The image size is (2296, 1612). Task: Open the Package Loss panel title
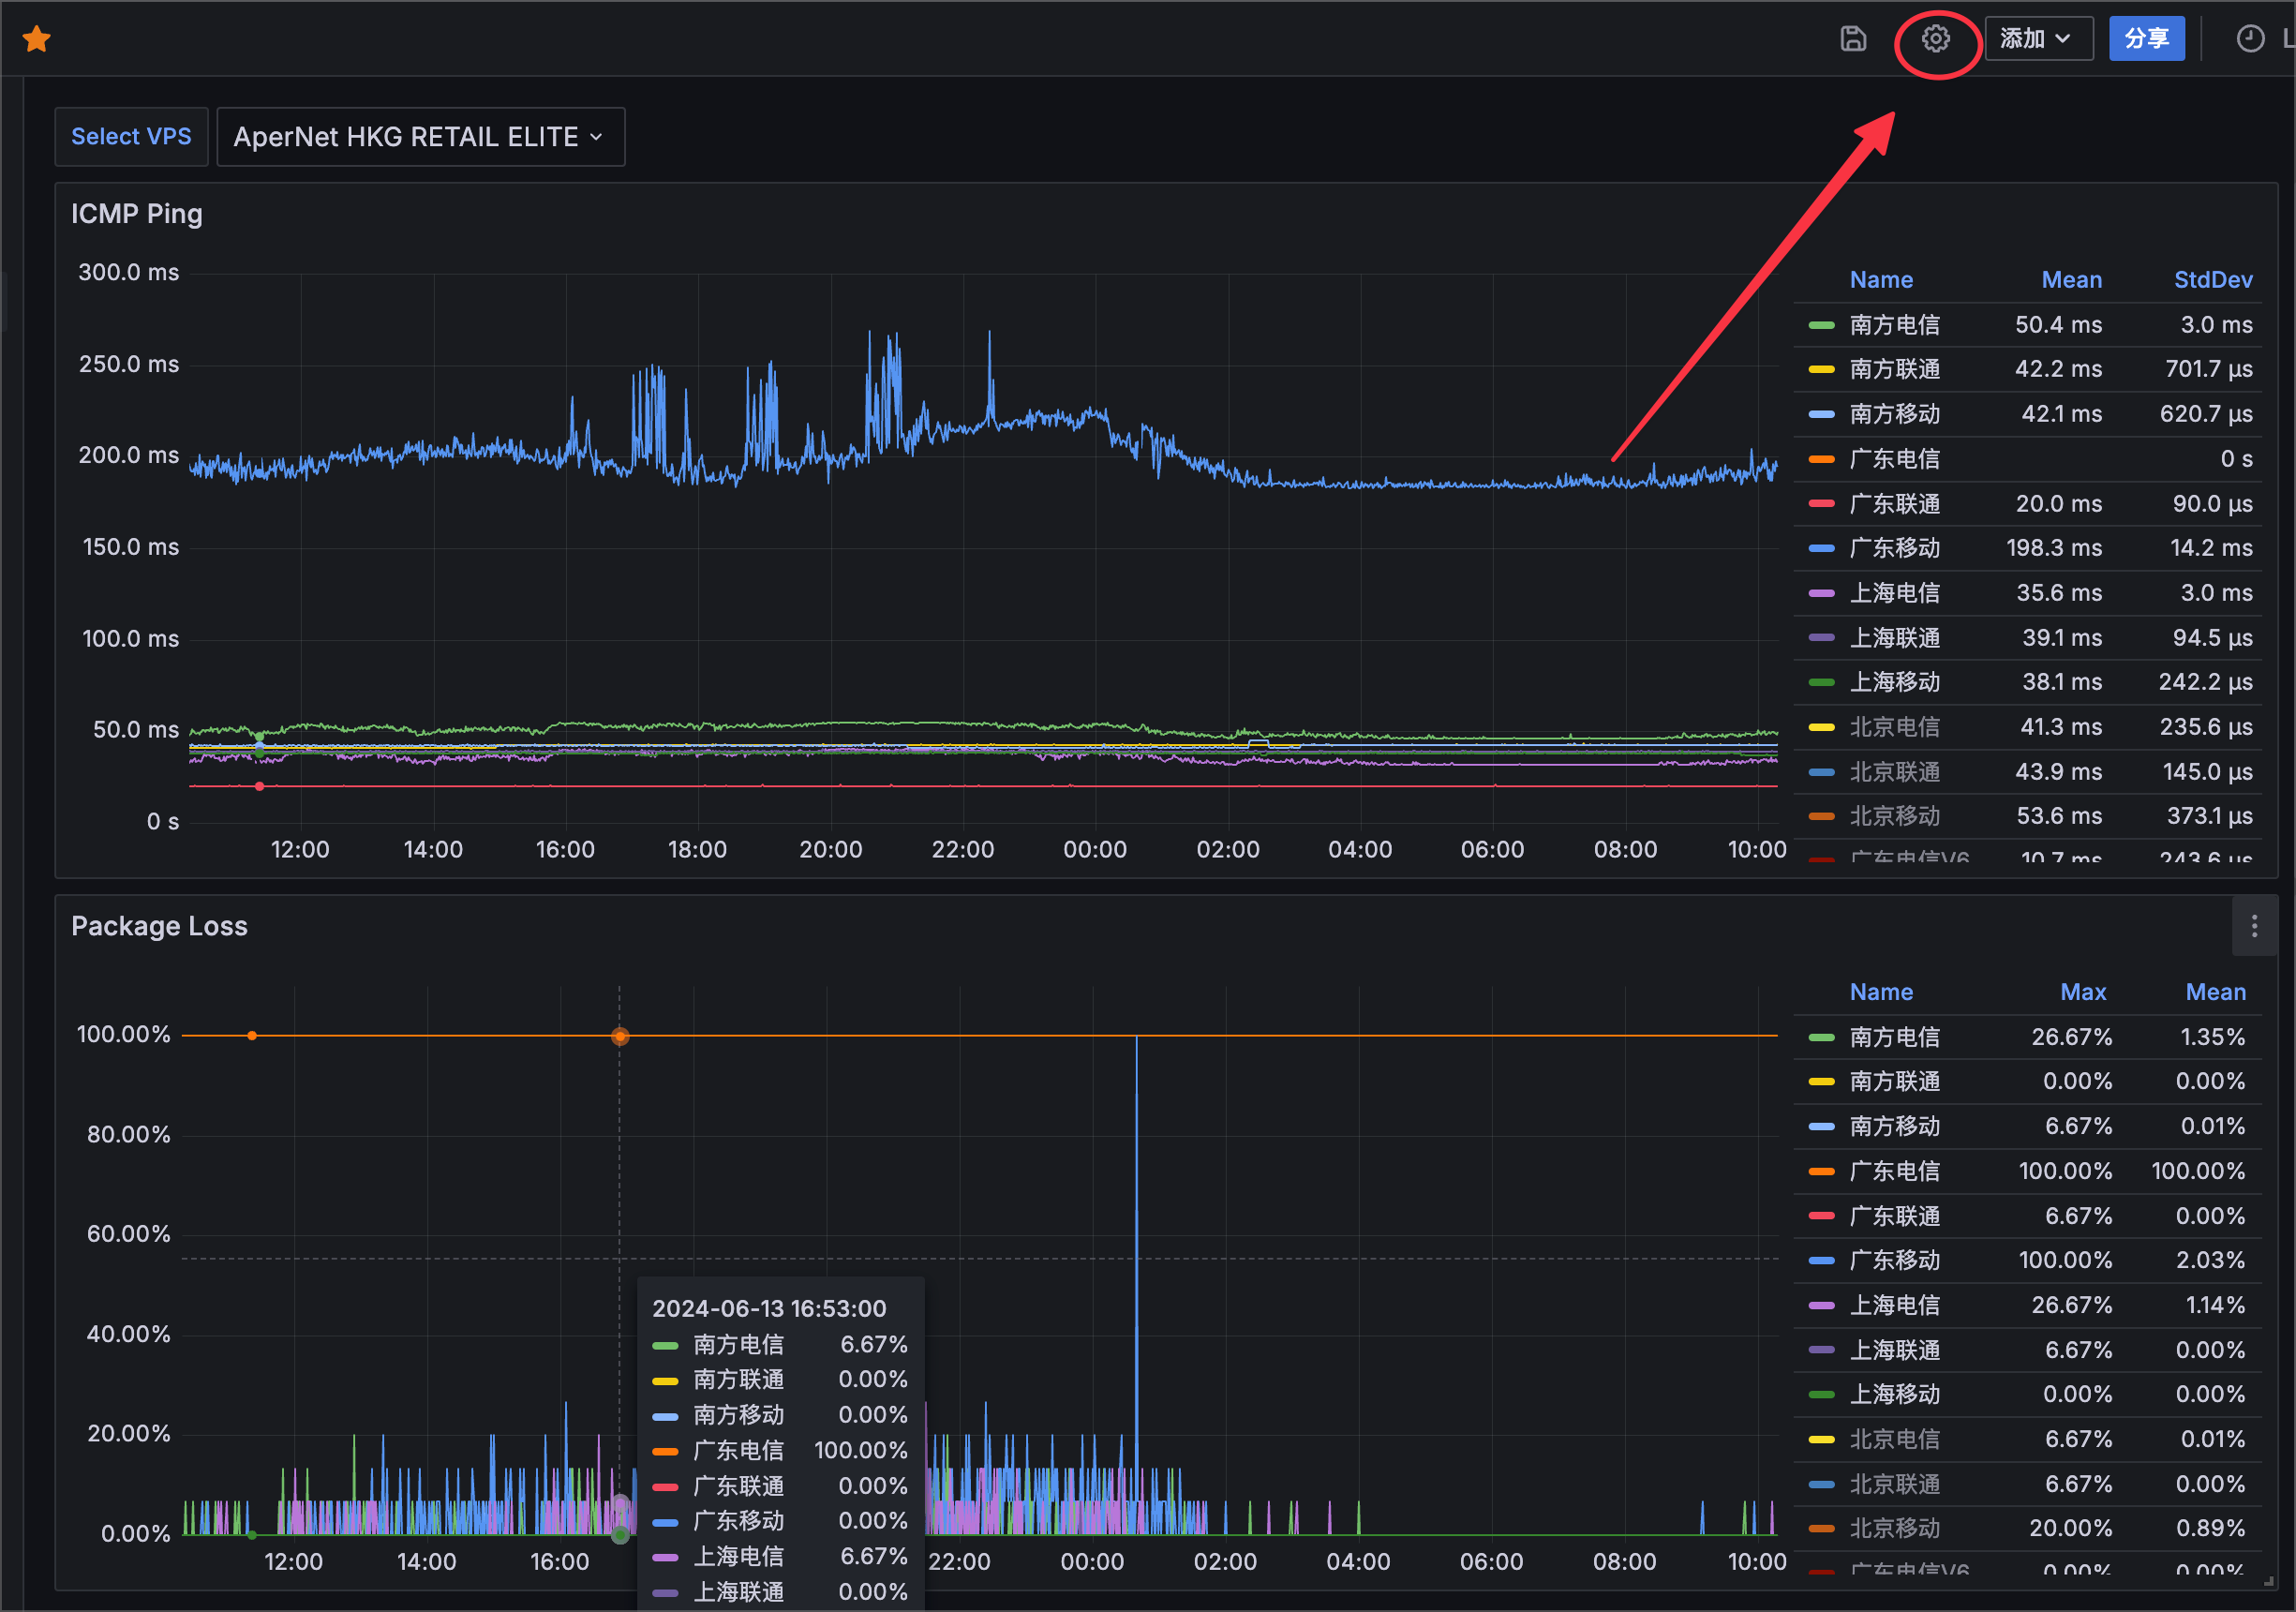[159, 926]
